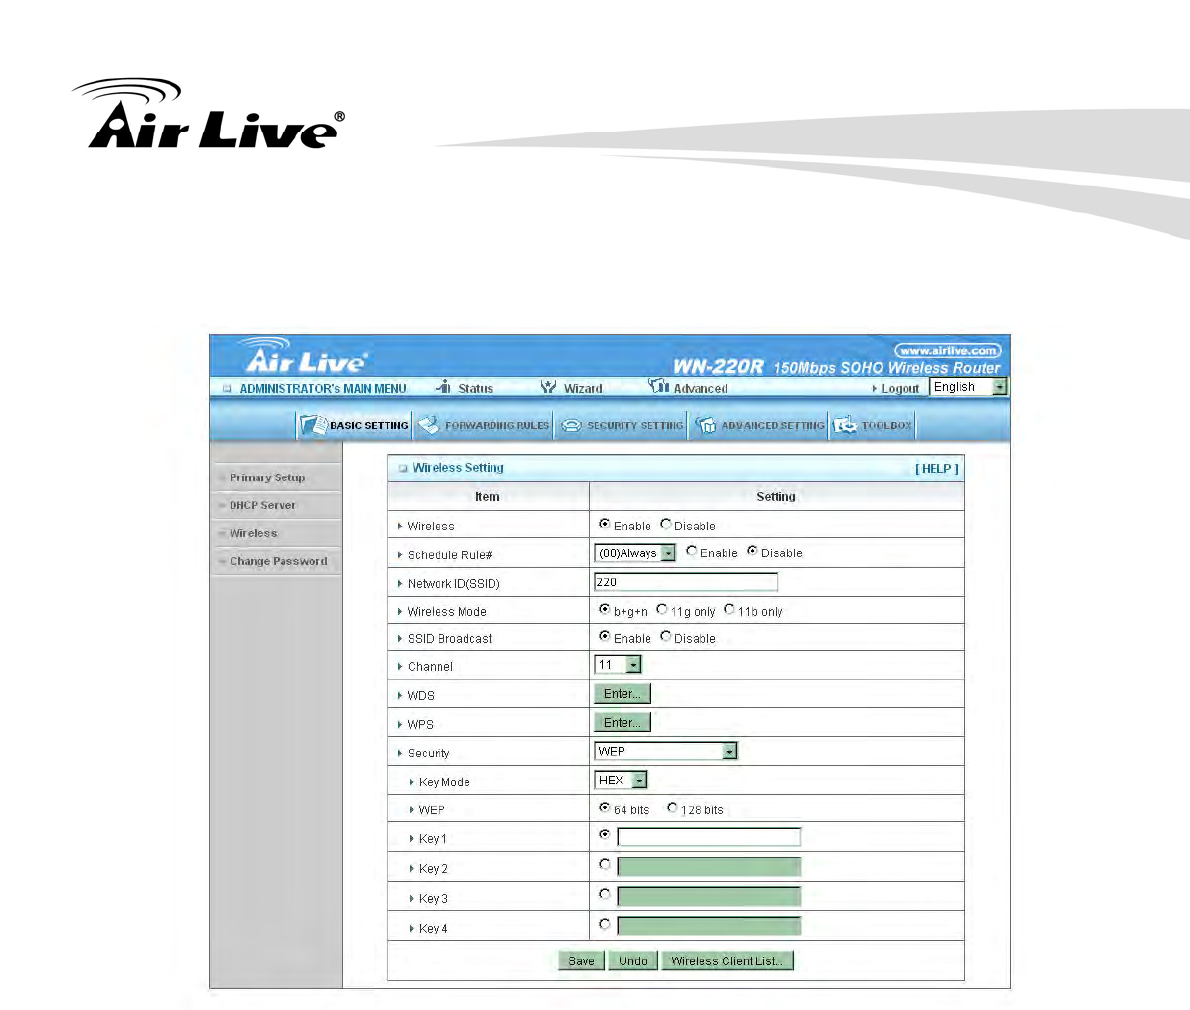1190x1010 pixels.
Task: Click the Key 2 input field
Action: (x=709, y=867)
